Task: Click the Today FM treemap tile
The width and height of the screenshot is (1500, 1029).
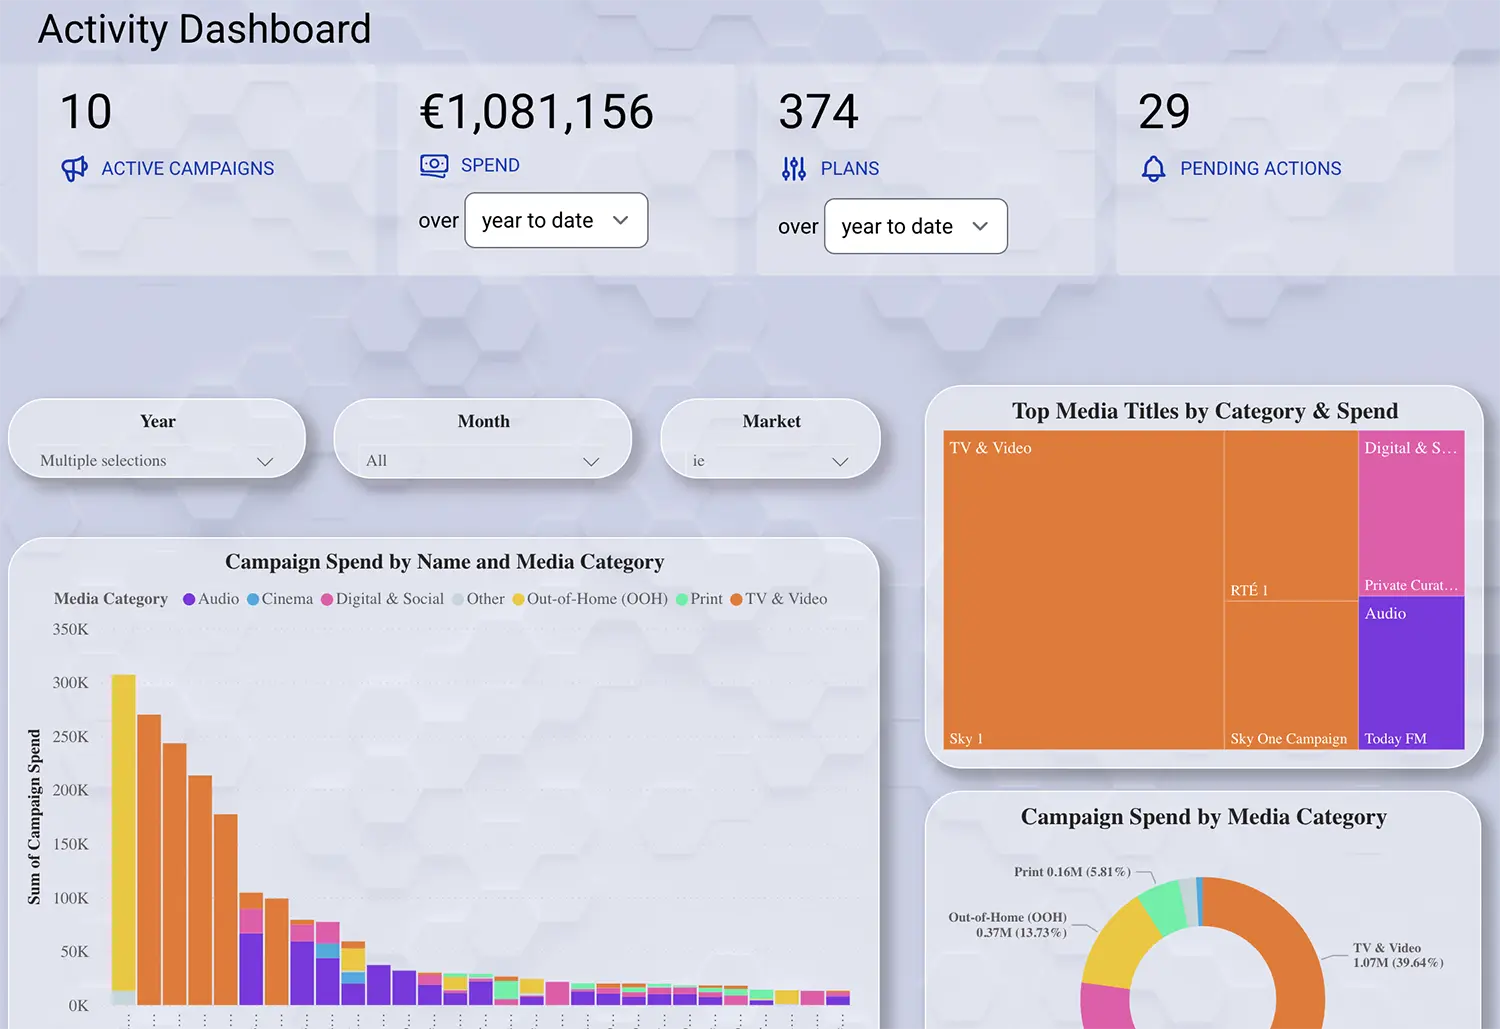Action: tap(1411, 675)
